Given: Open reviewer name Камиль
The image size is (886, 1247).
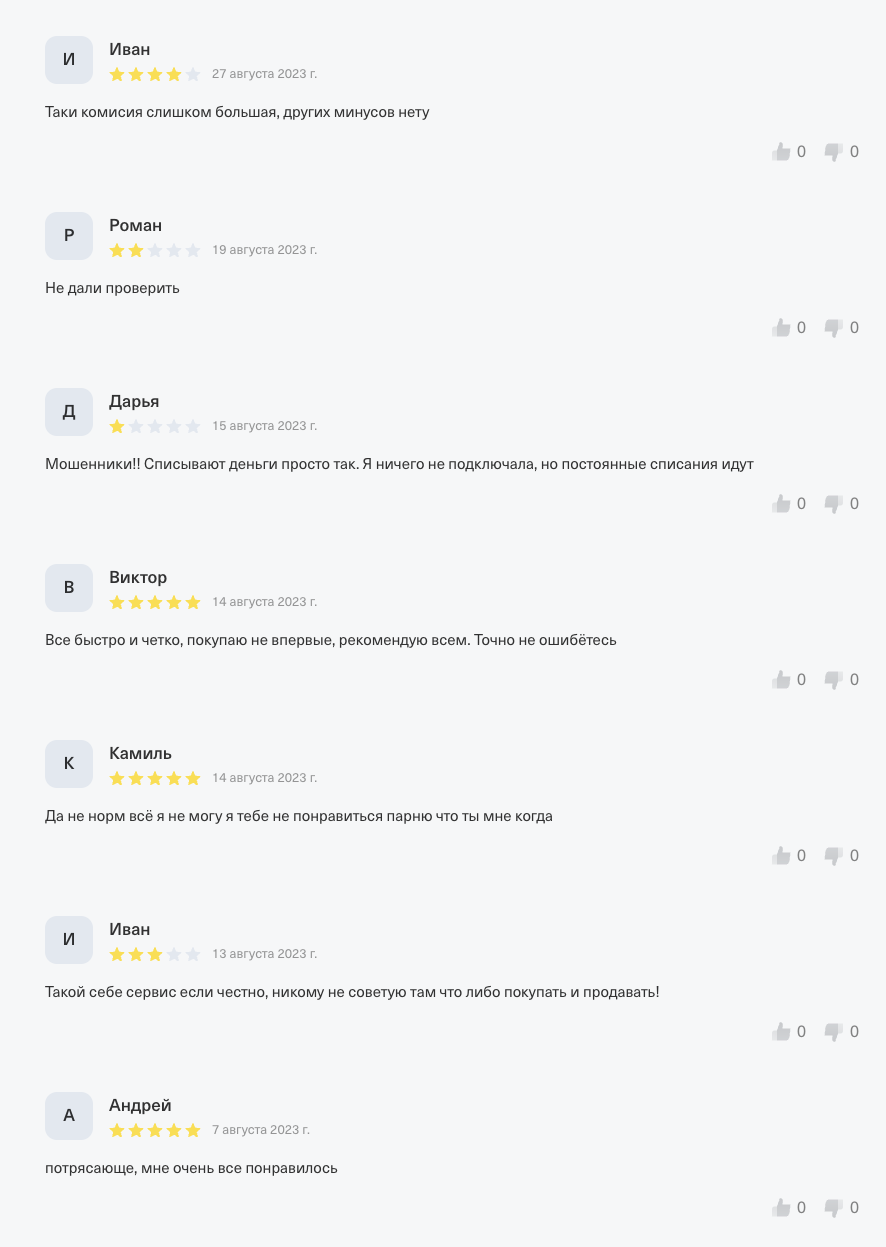Looking at the screenshot, I should click(x=140, y=754).
